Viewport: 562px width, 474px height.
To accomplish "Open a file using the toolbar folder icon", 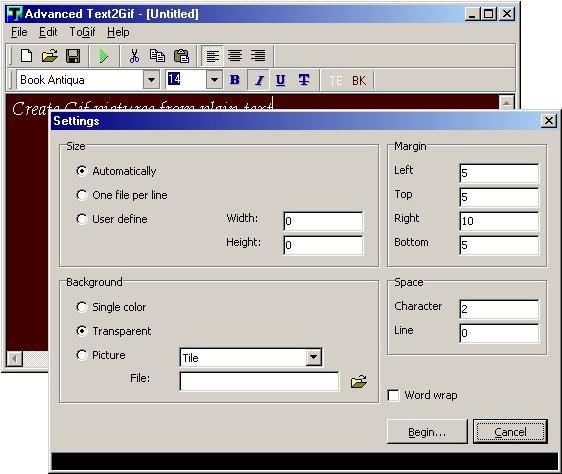I will (x=49, y=56).
